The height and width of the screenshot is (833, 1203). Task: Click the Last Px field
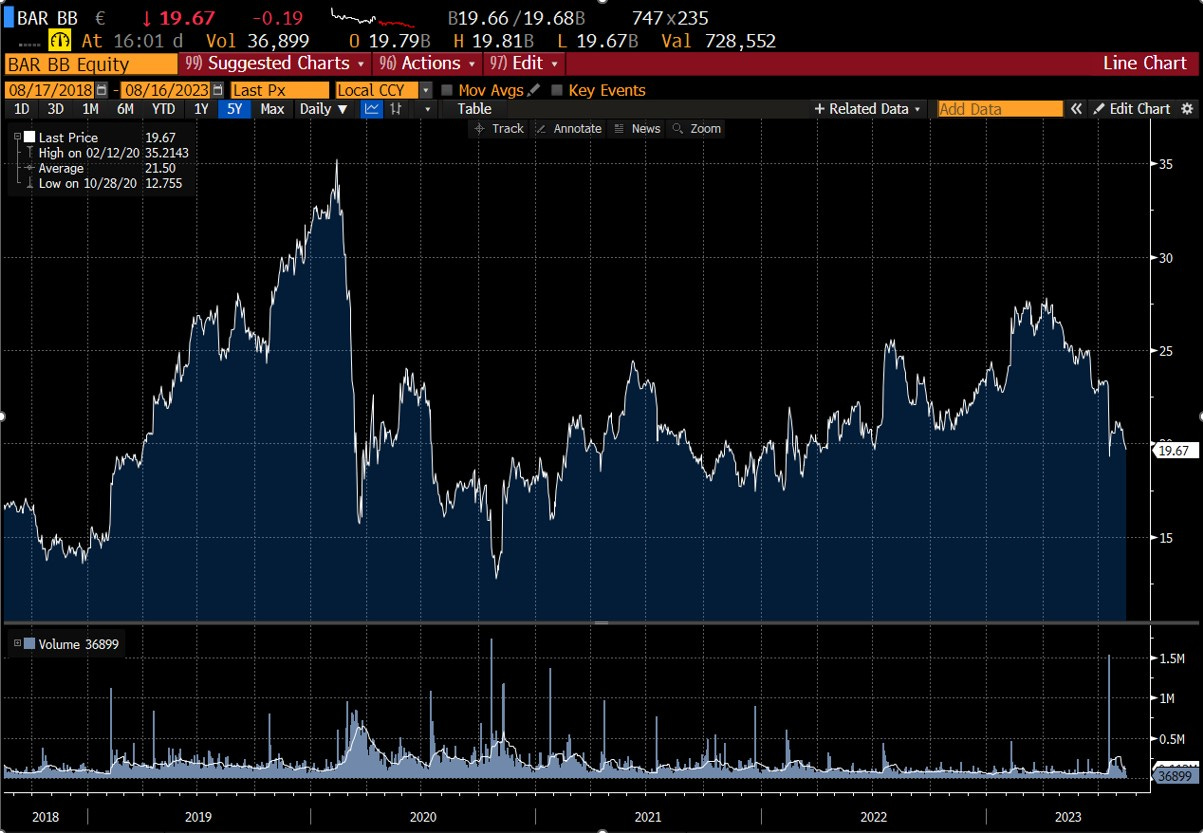coord(279,90)
